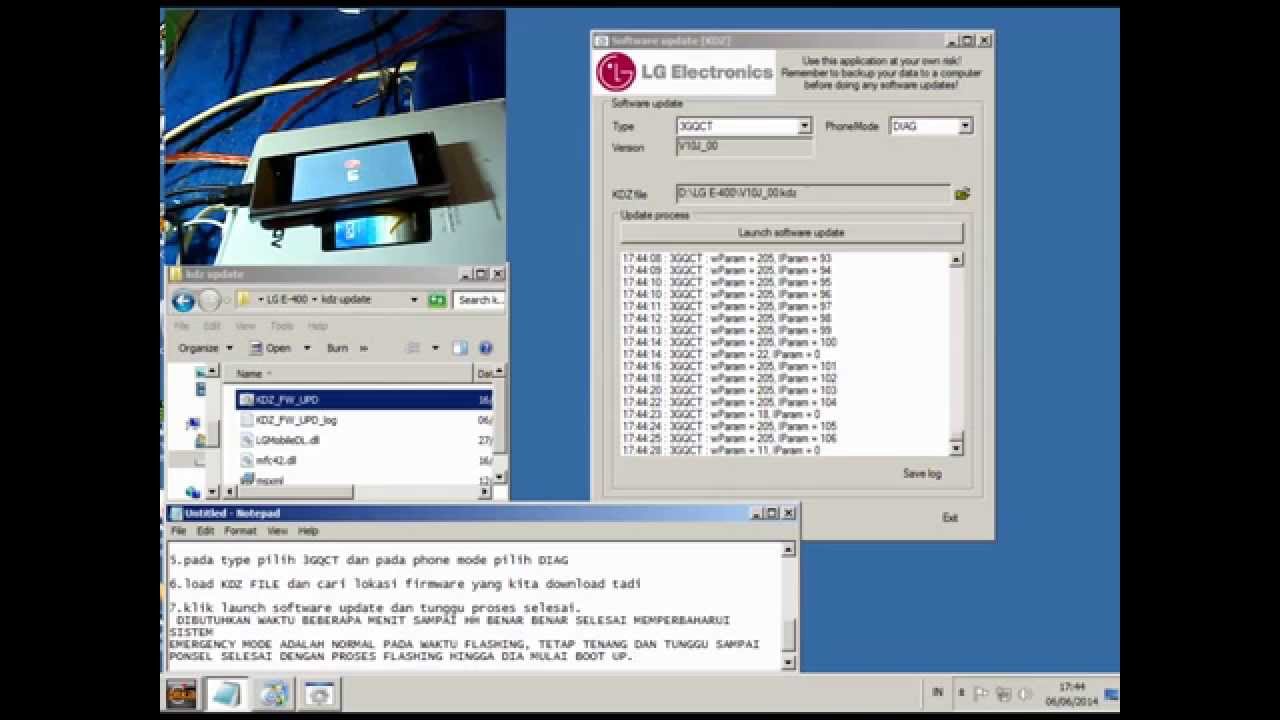Expand the Explorer address bar history dropdown
This screenshot has width=1280, height=720.
pyautogui.click(x=414, y=299)
